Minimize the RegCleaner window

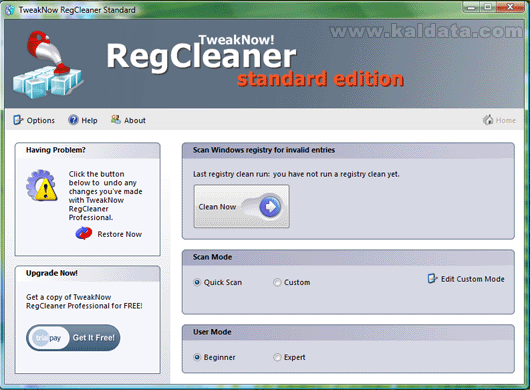tap(471, 7)
